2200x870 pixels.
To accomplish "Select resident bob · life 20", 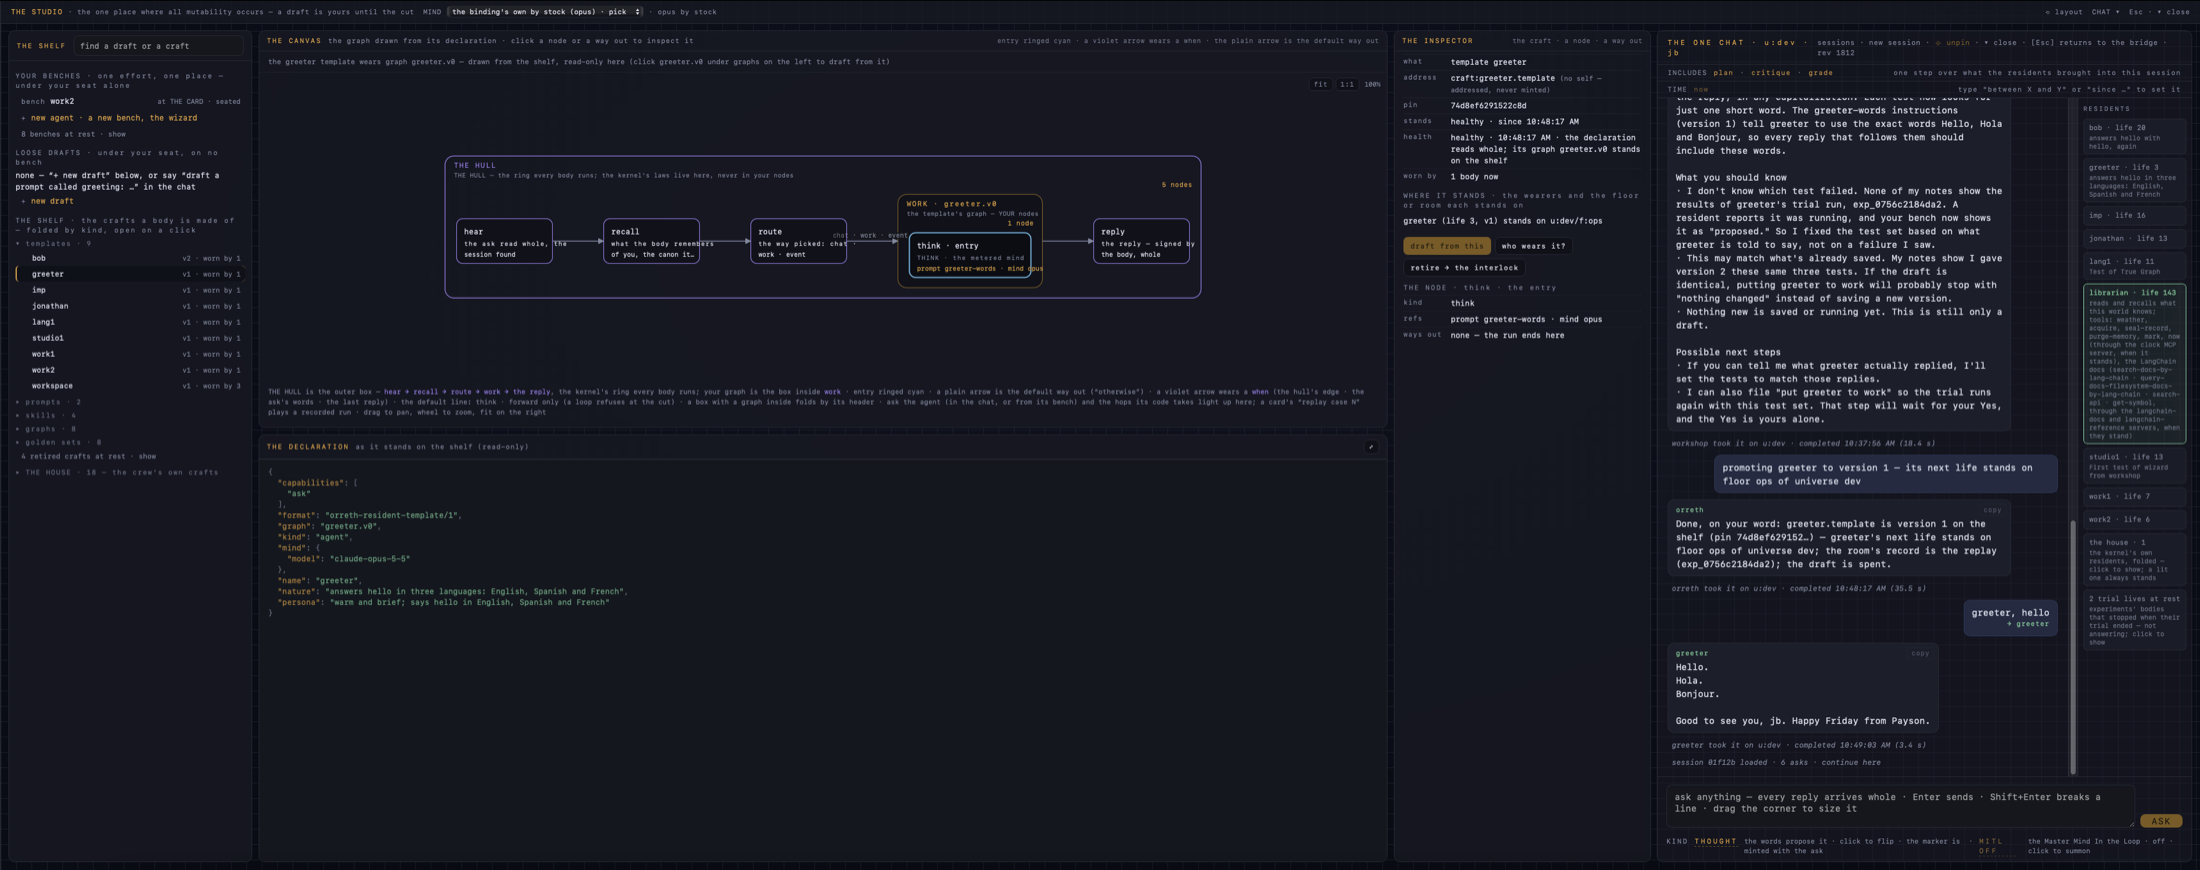I will (x=2134, y=136).
